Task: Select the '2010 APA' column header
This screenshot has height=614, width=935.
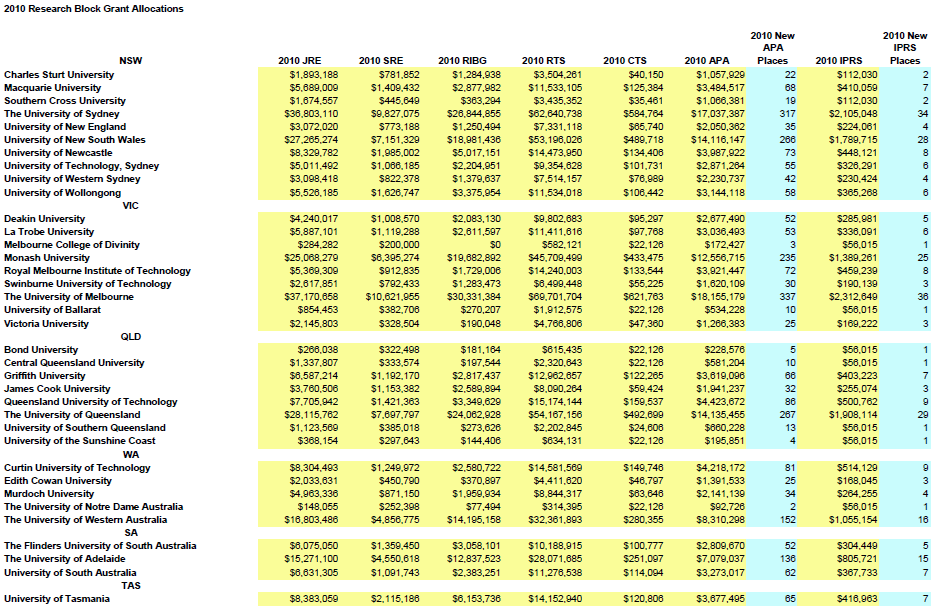Action: tap(707, 61)
